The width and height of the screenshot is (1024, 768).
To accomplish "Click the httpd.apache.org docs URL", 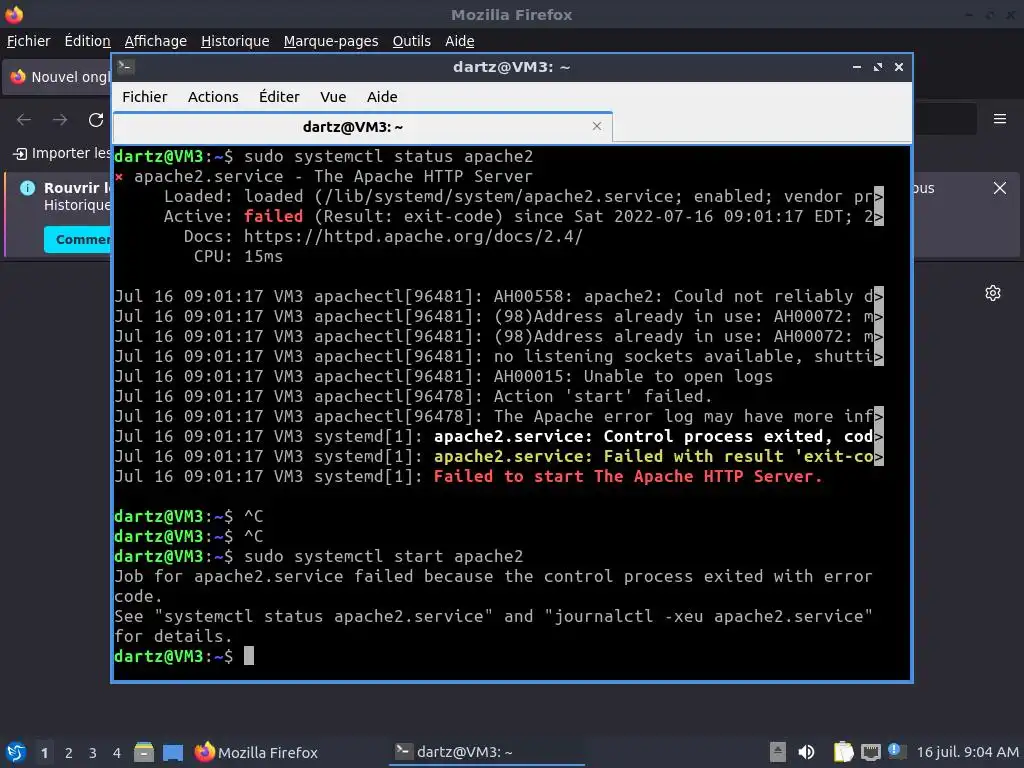I will click(x=413, y=236).
